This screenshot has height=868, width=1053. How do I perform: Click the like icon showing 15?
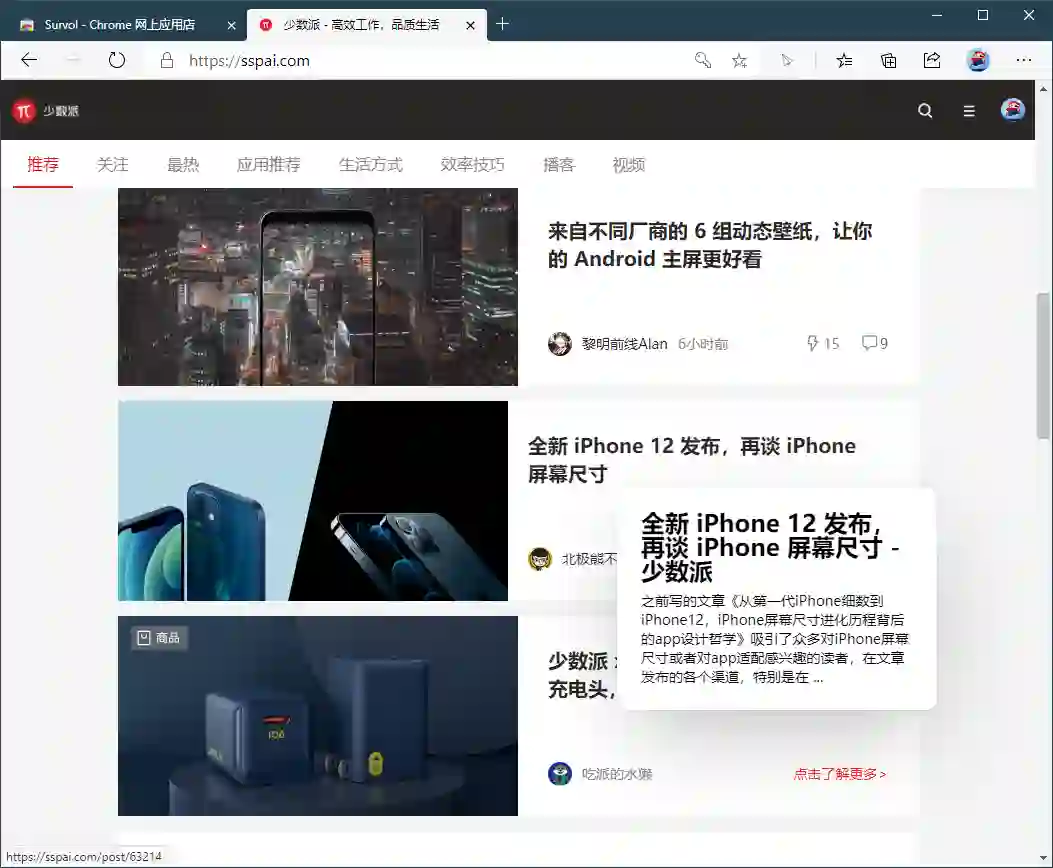812,343
